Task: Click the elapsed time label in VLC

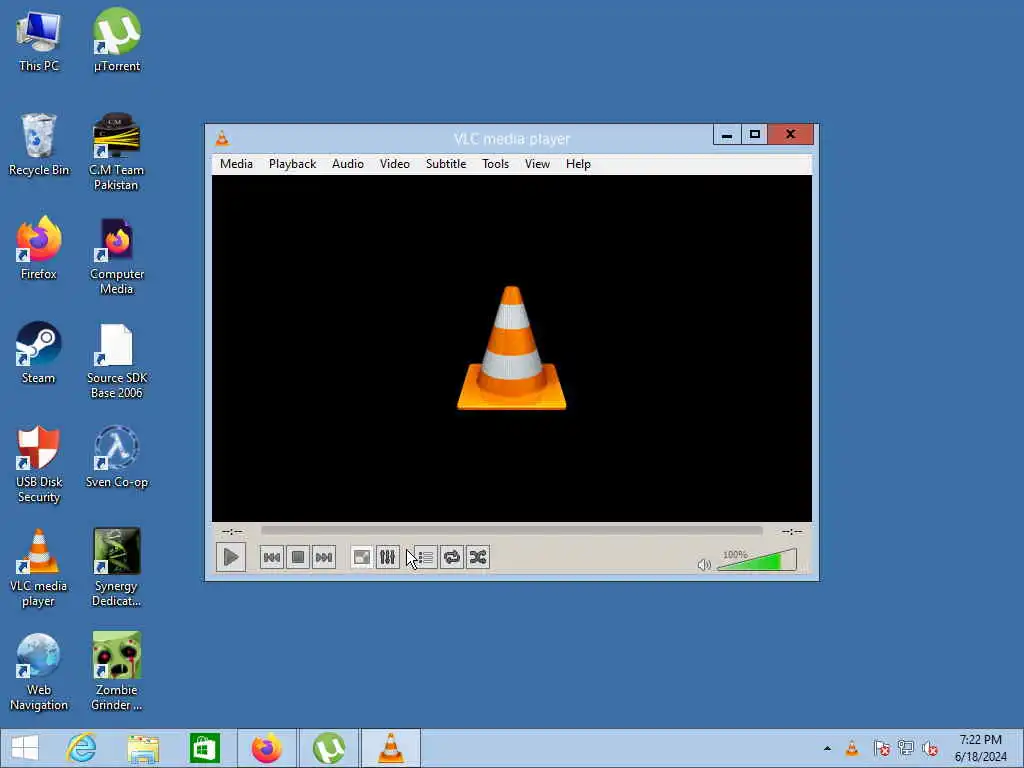Action: (232, 532)
